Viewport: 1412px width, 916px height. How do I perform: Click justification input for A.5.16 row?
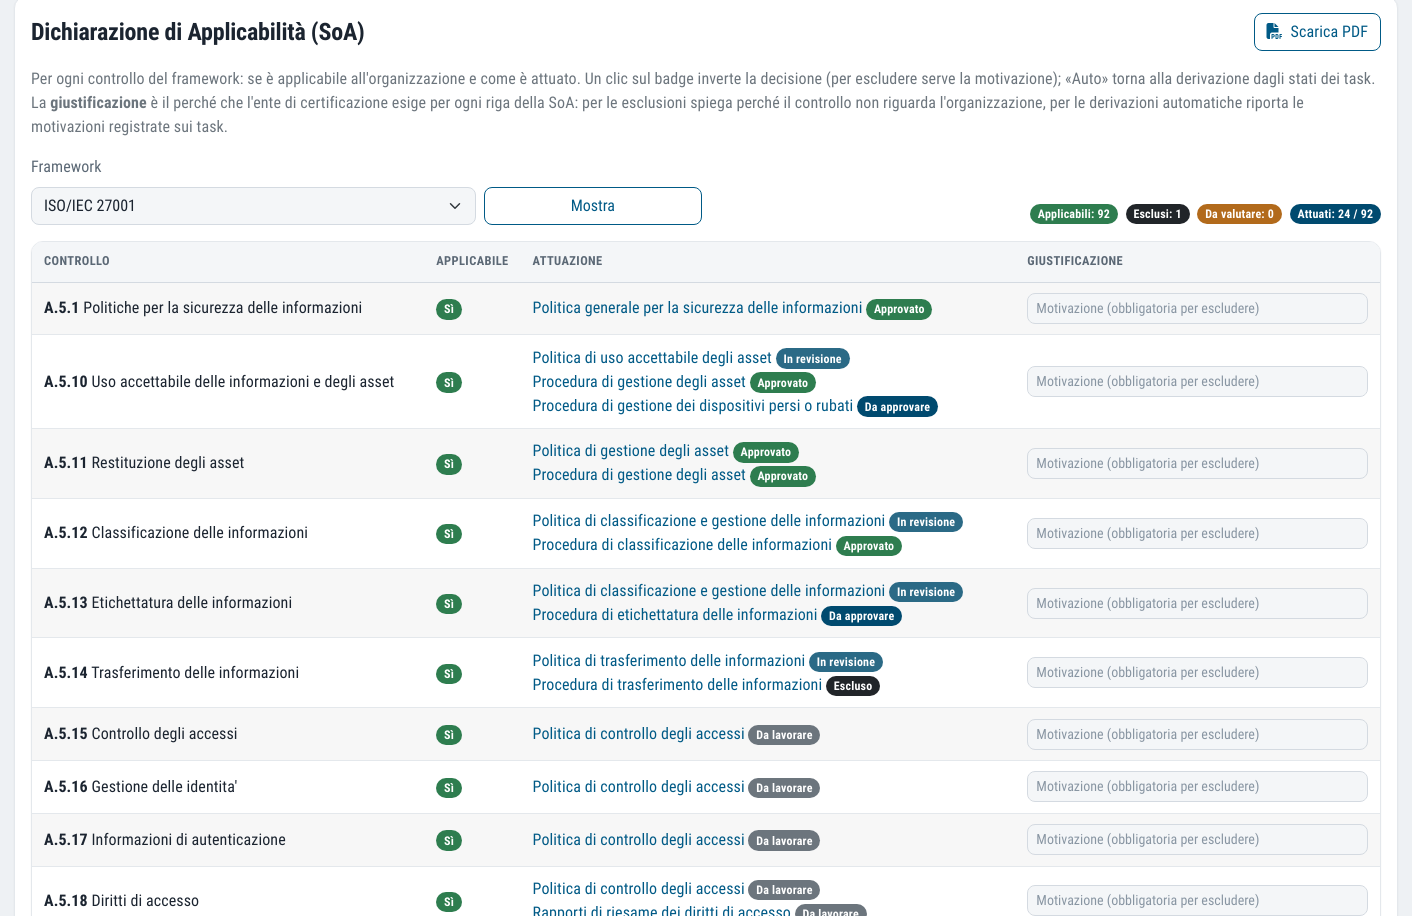coord(1197,787)
